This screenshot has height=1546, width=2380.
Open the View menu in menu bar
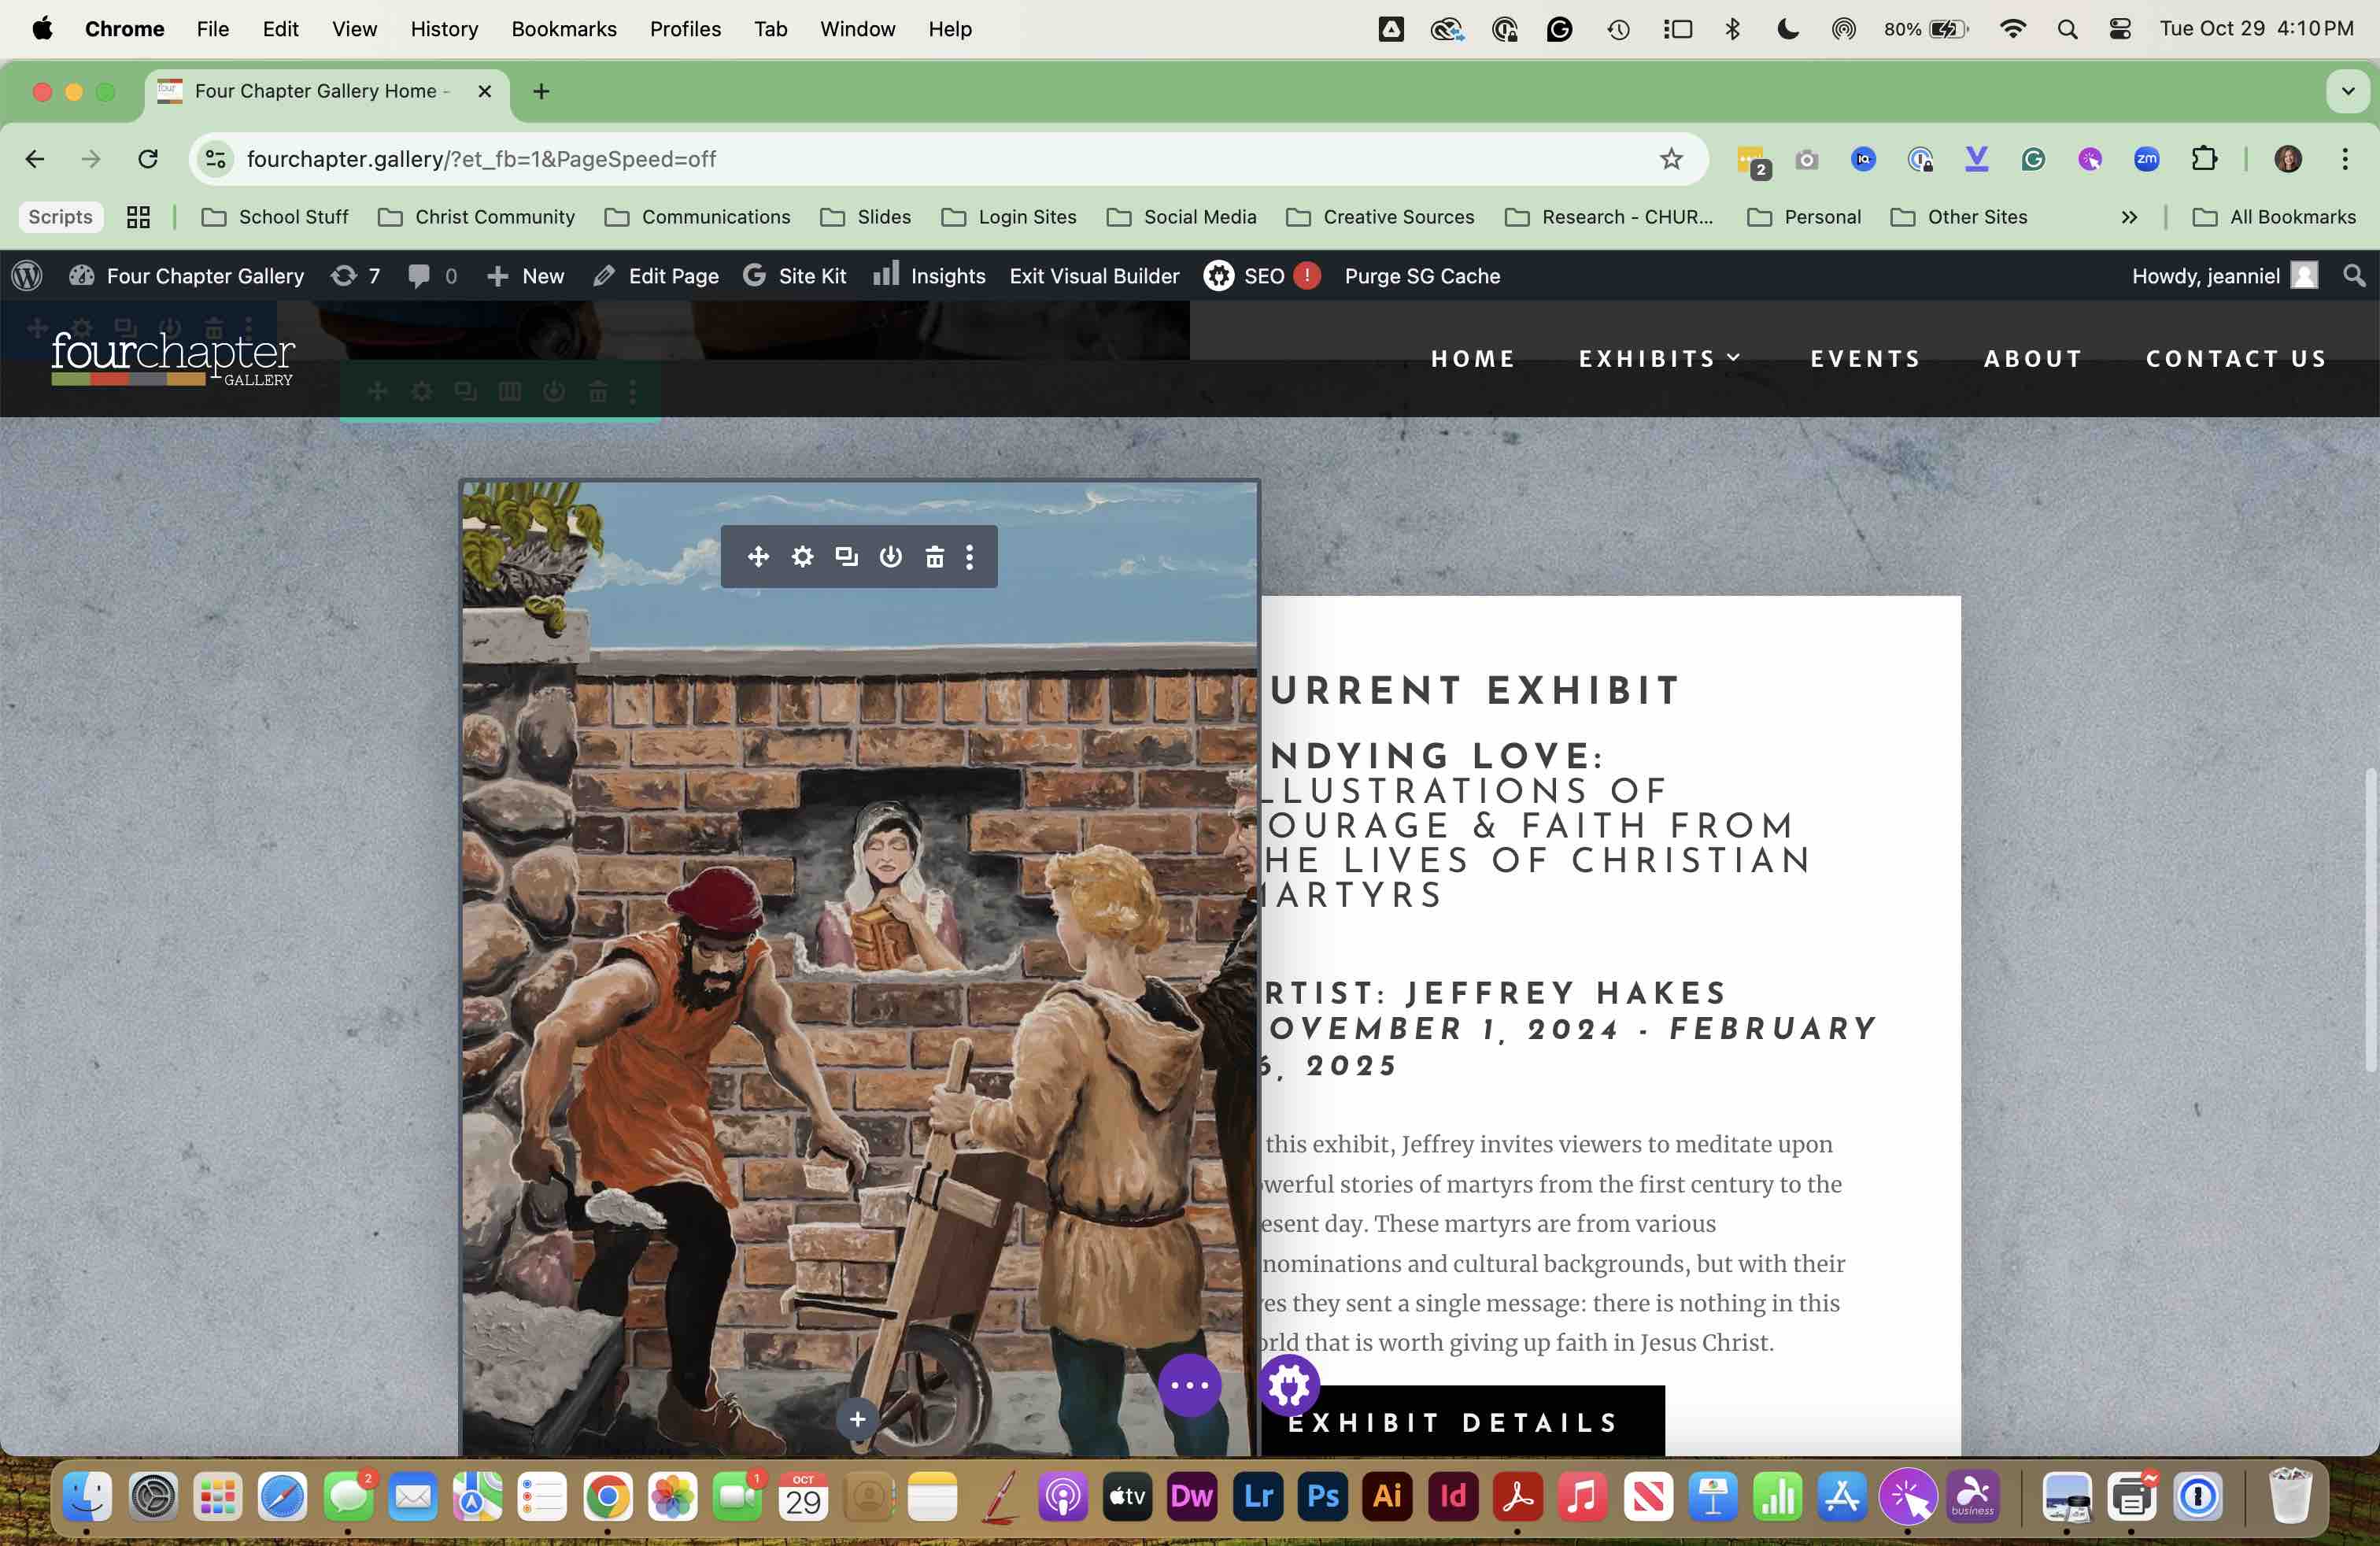[354, 29]
